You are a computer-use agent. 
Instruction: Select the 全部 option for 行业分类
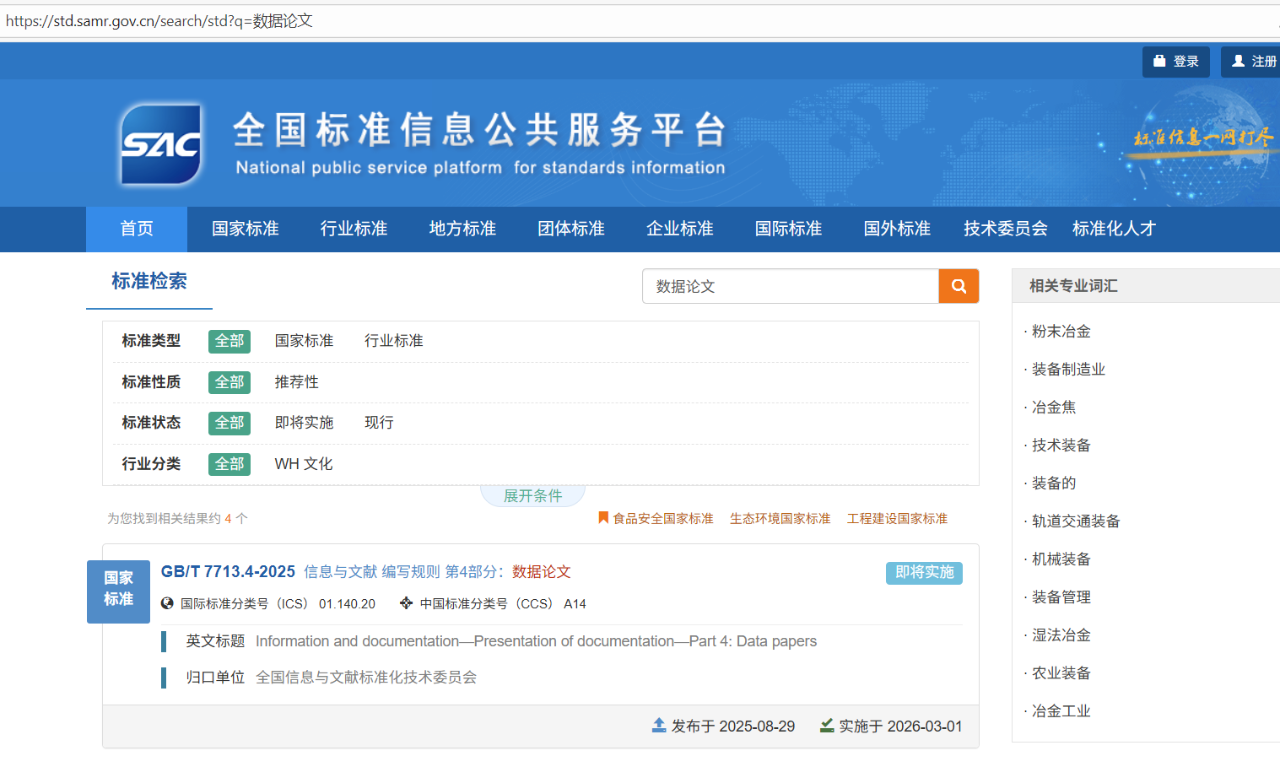(229, 464)
